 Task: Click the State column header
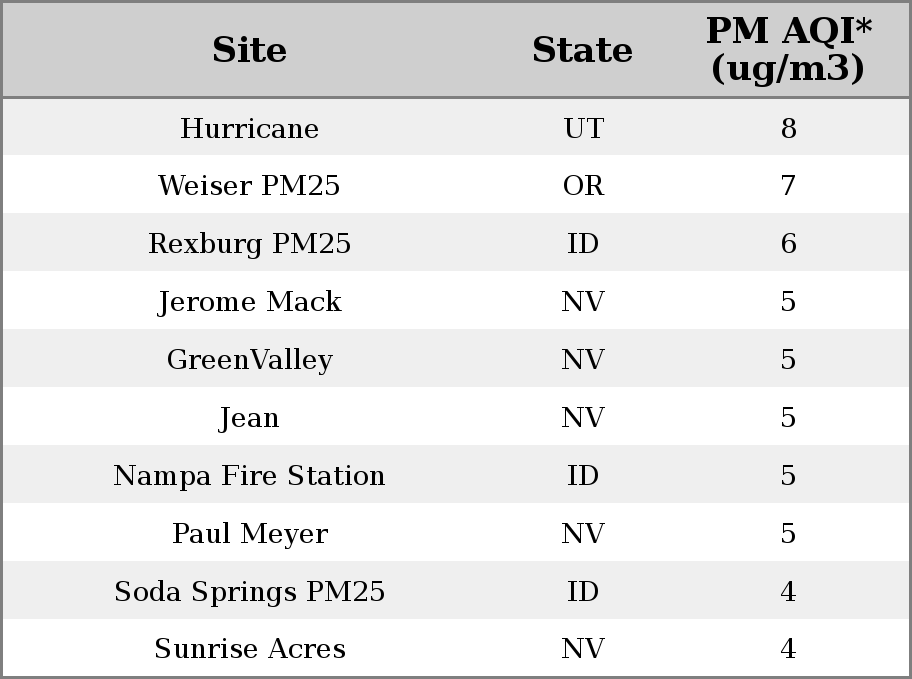[x=582, y=50]
